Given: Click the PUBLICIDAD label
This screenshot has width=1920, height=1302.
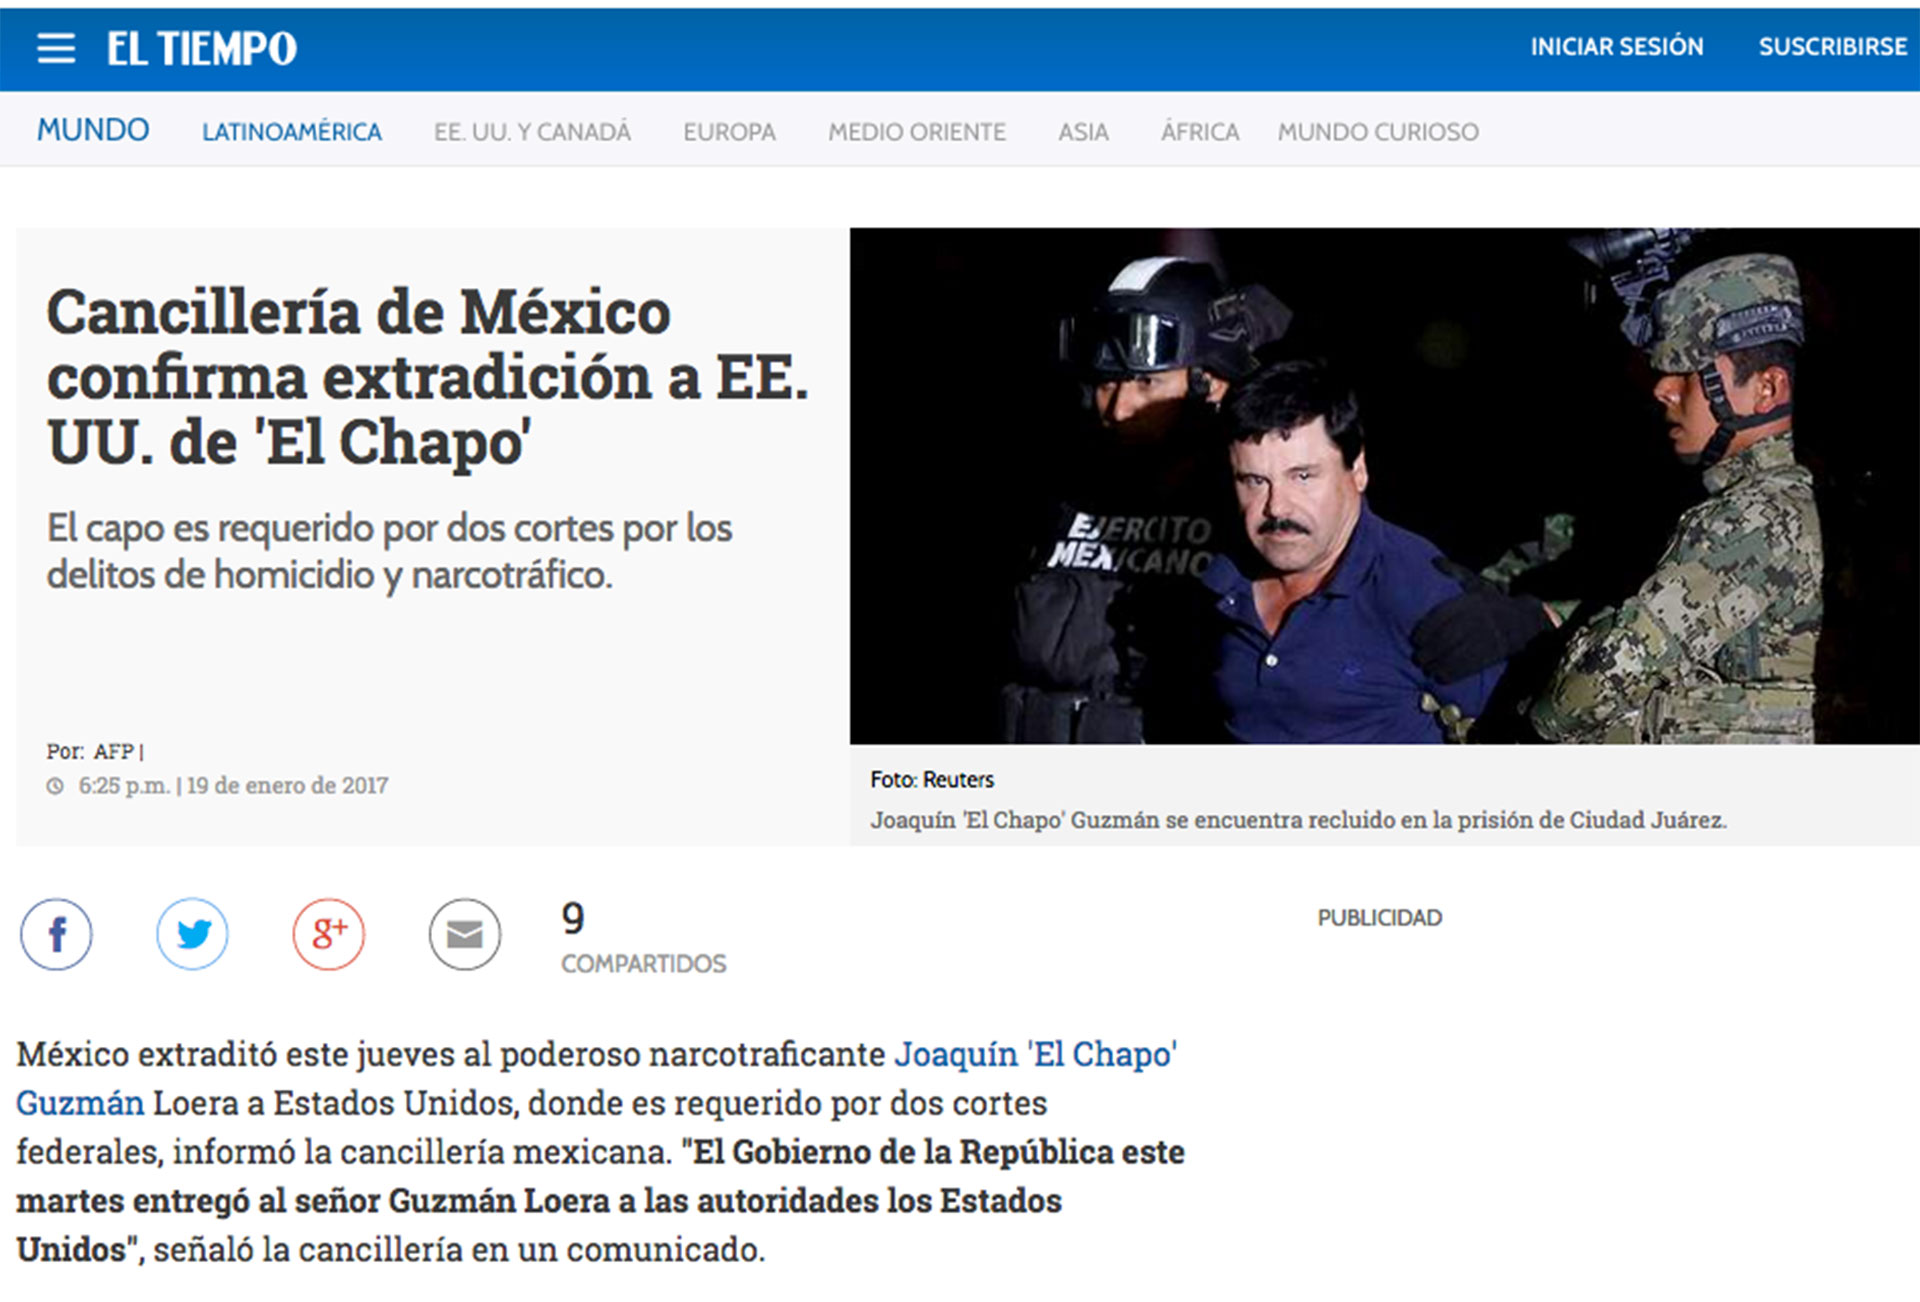Looking at the screenshot, I should tap(1379, 918).
